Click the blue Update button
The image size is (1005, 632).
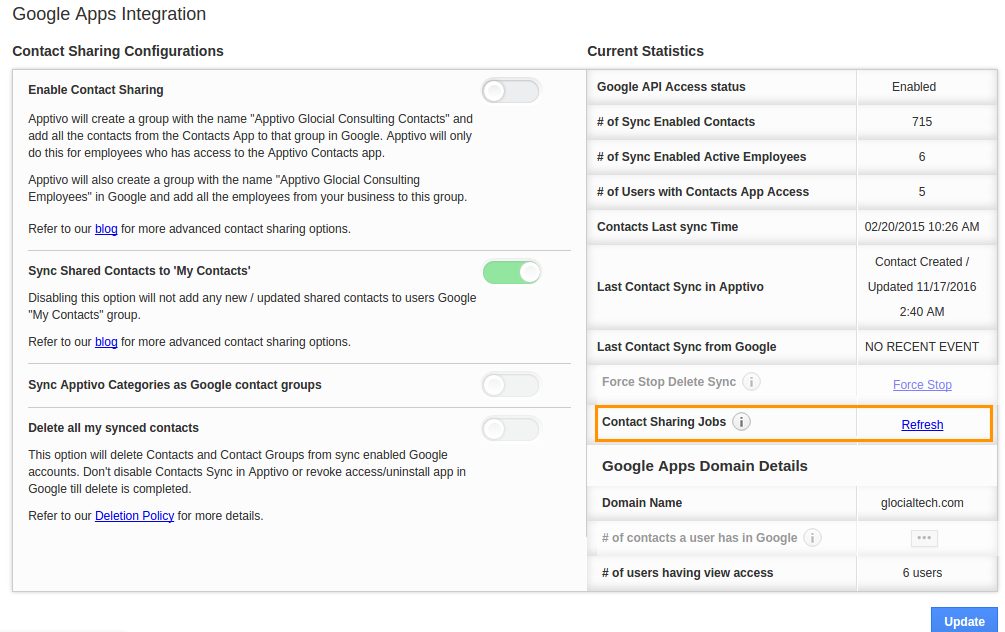(964, 620)
